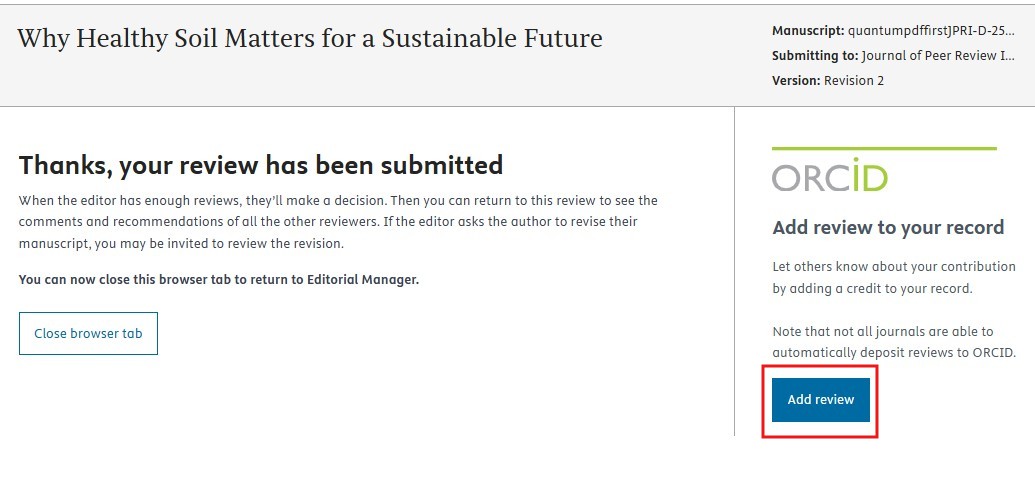The height and width of the screenshot is (497, 1035).
Task: Click the bold Submitting to: label
Action: click(x=811, y=56)
